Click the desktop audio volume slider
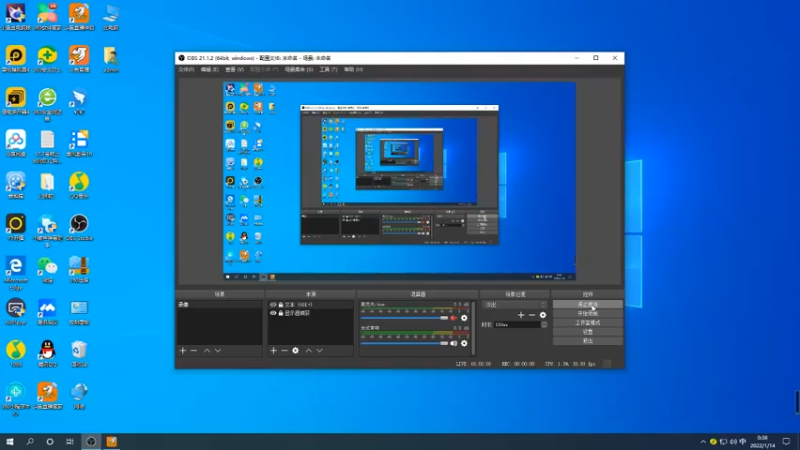 coord(404,343)
